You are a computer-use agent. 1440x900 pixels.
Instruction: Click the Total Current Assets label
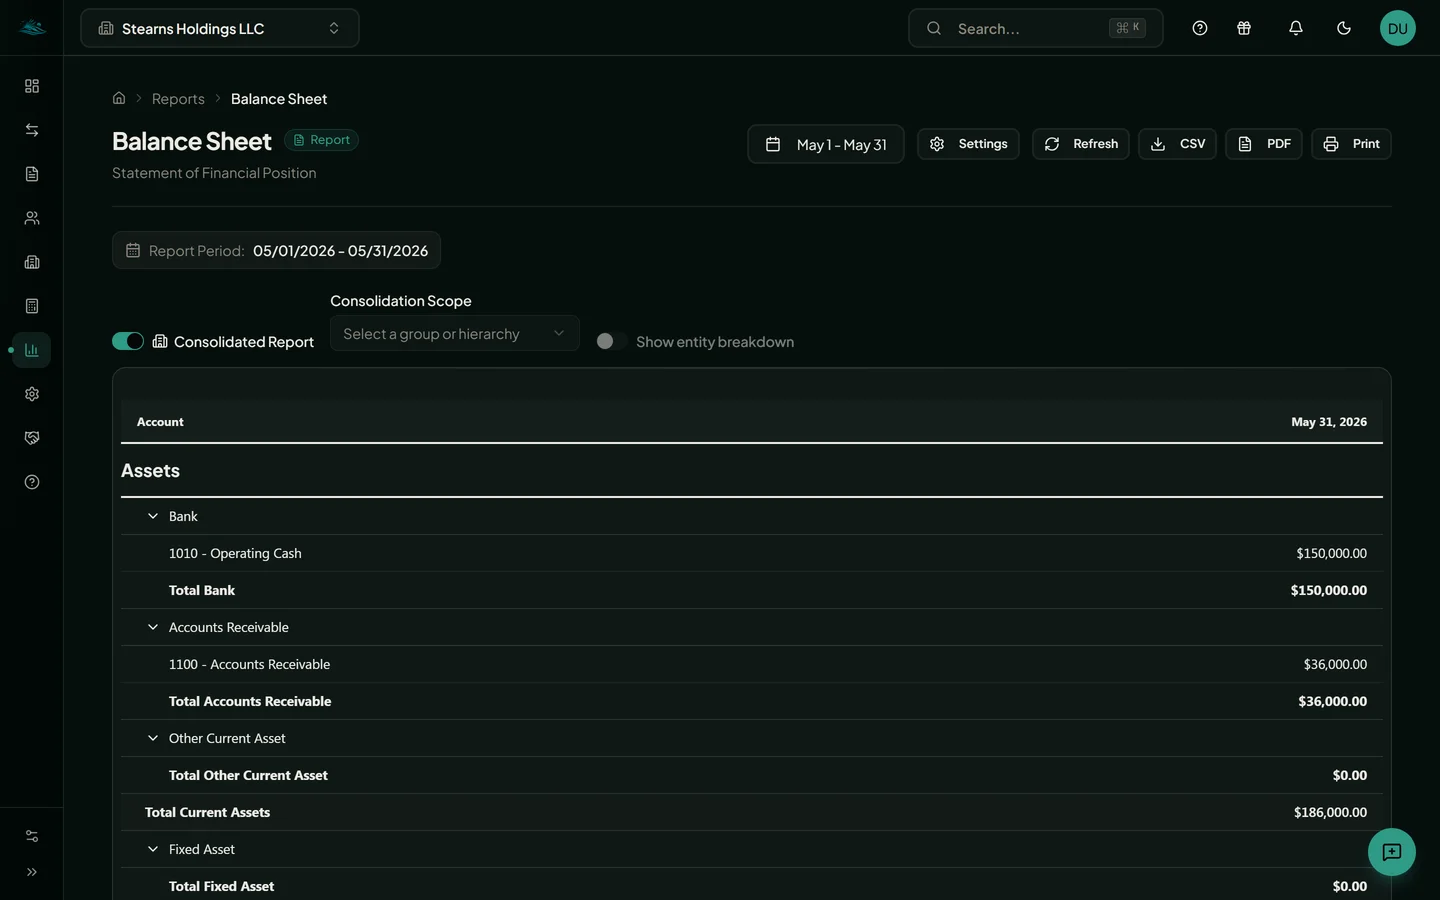pos(207,812)
